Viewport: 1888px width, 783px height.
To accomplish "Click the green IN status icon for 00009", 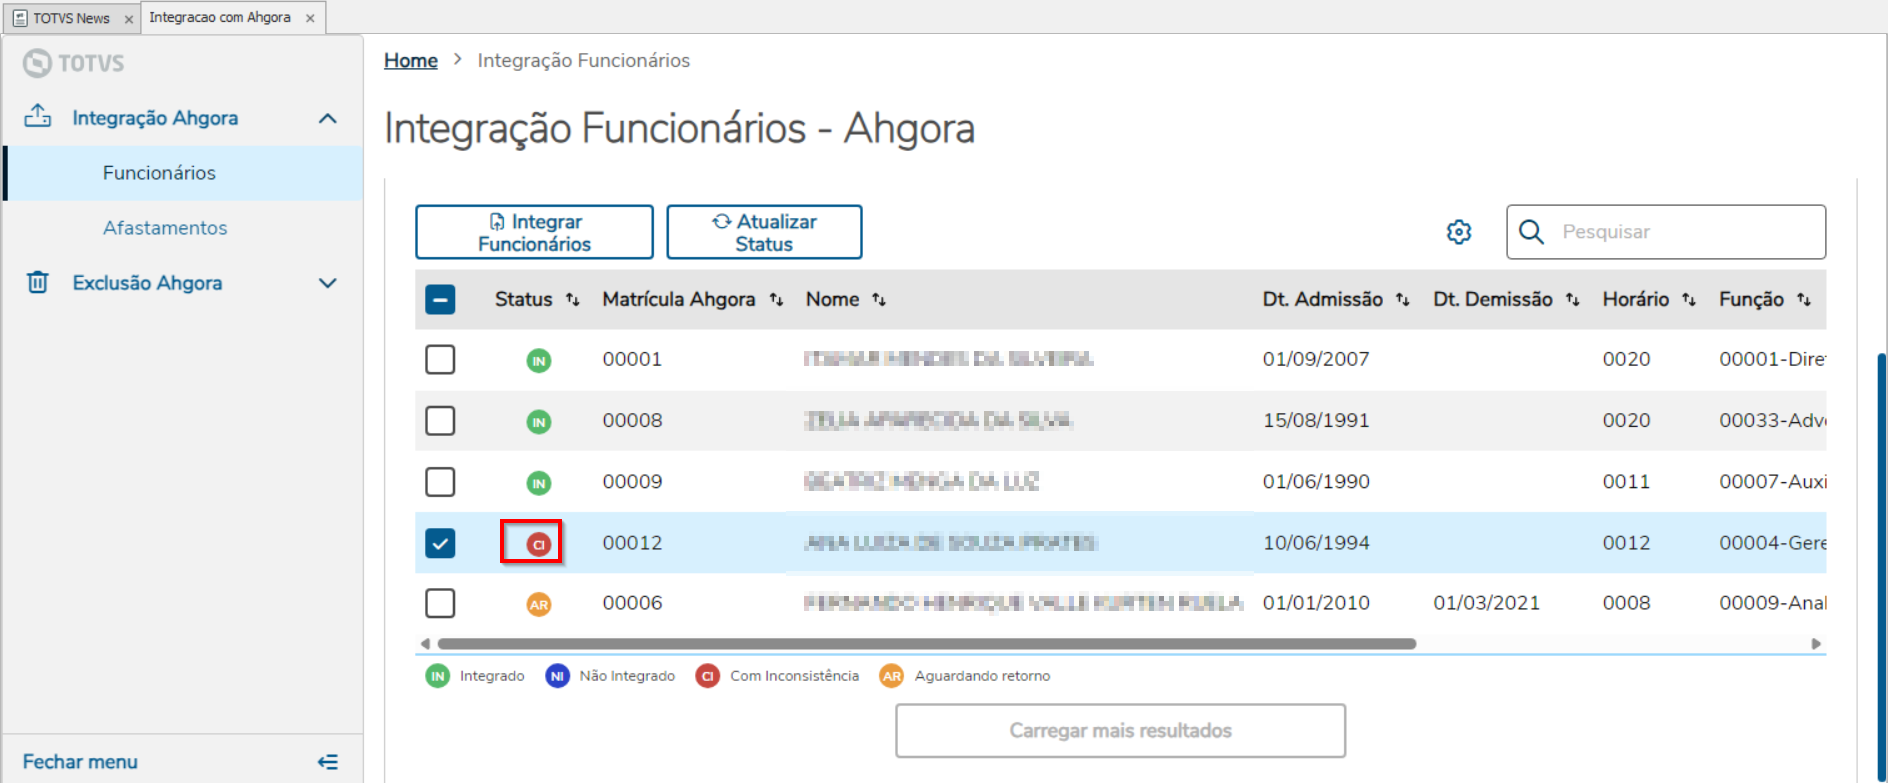I will 539,483.
